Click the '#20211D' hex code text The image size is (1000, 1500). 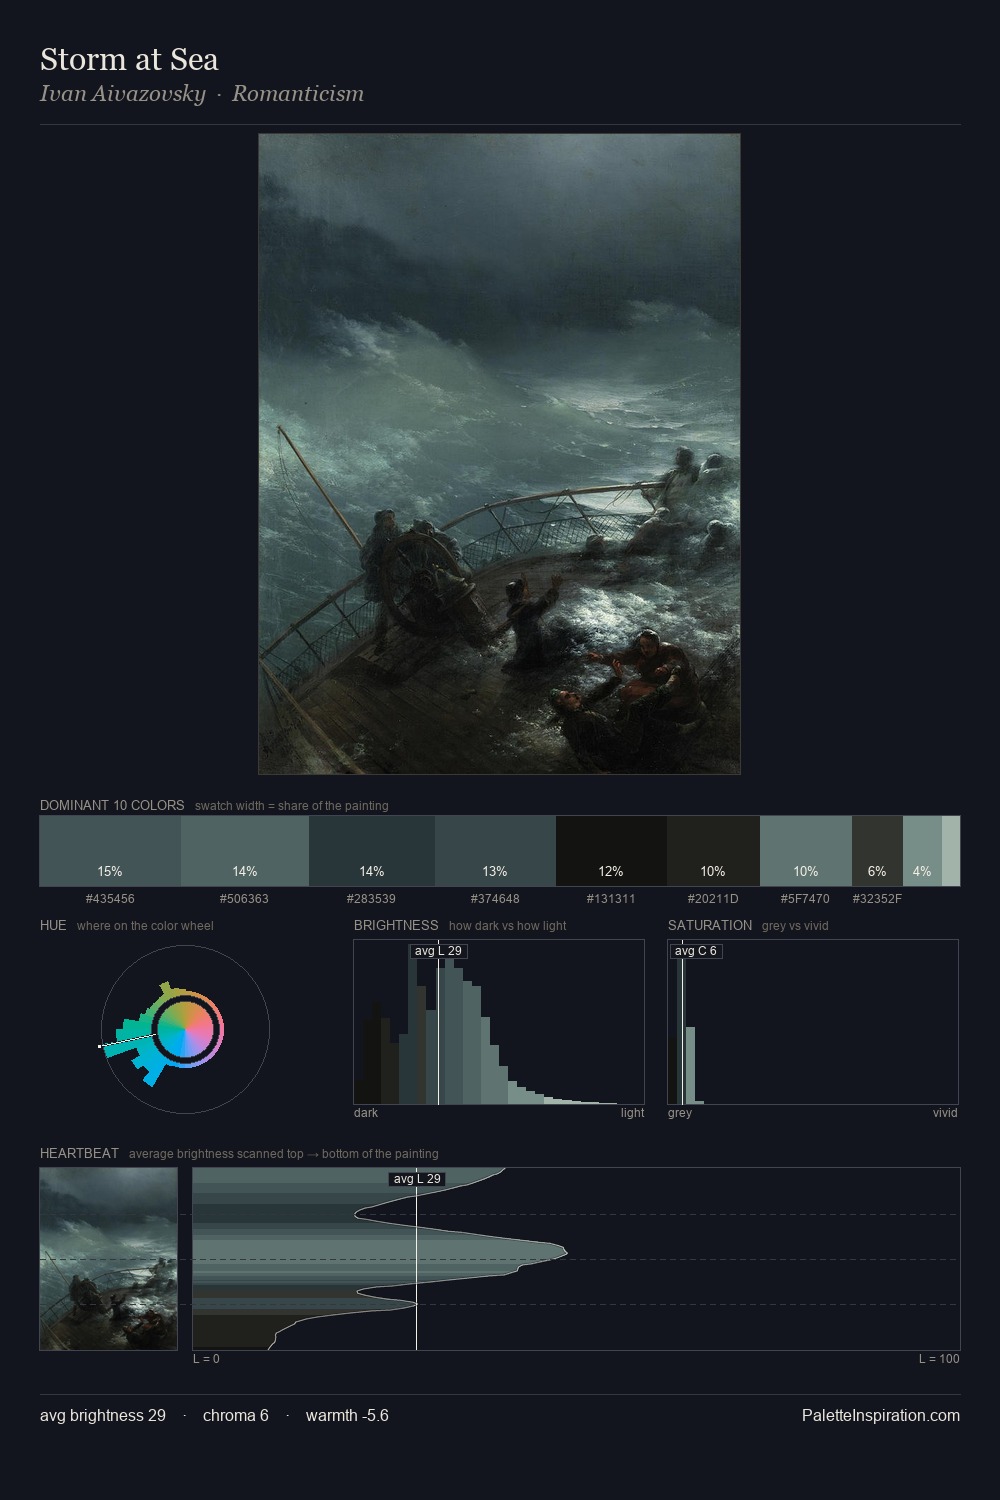click(x=713, y=898)
